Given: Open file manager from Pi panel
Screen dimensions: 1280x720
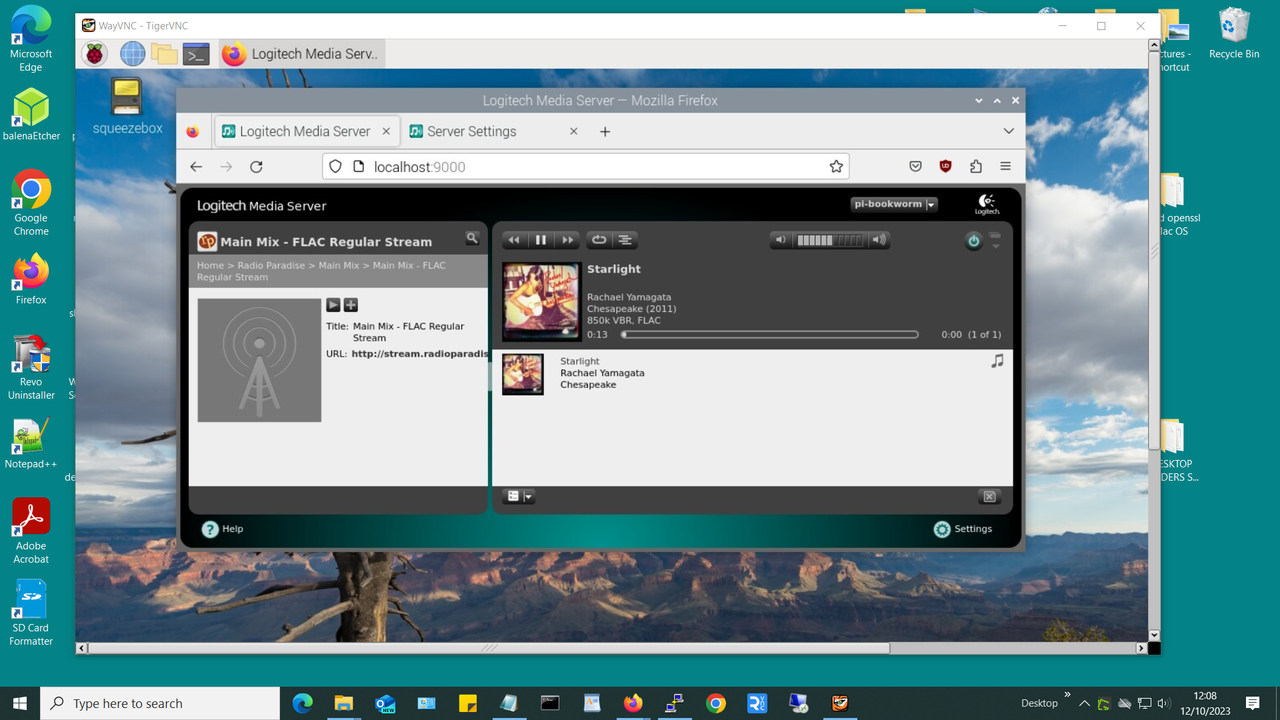Looking at the screenshot, I should click(x=164, y=54).
